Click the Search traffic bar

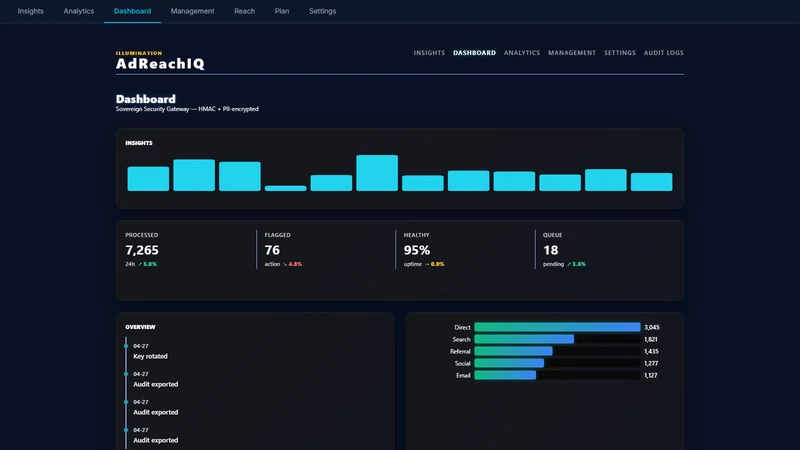point(524,339)
